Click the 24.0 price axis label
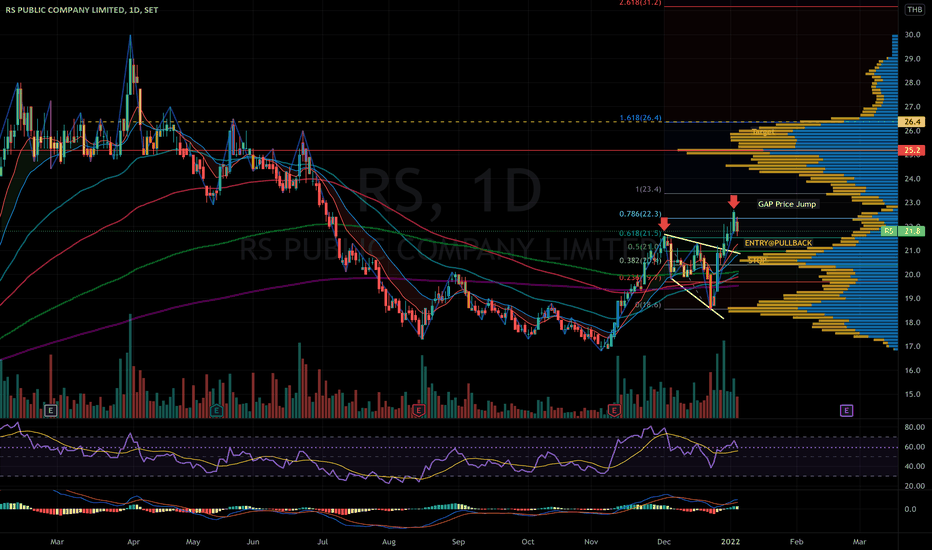 point(912,179)
